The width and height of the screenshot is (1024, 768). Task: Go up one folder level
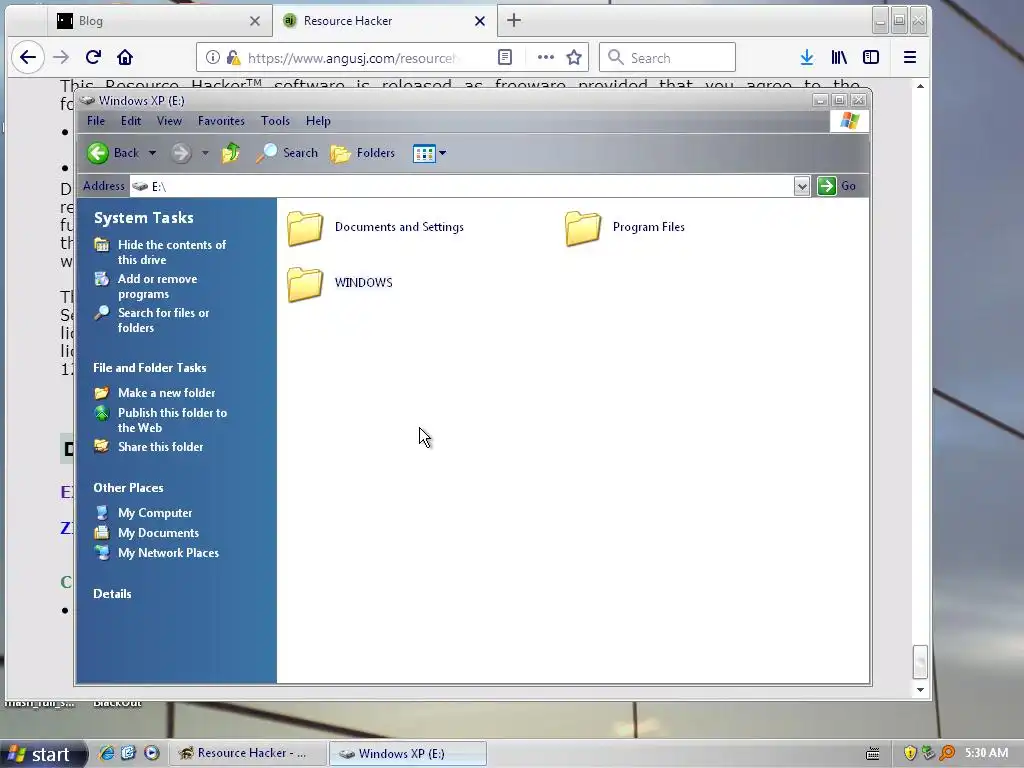coord(231,153)
